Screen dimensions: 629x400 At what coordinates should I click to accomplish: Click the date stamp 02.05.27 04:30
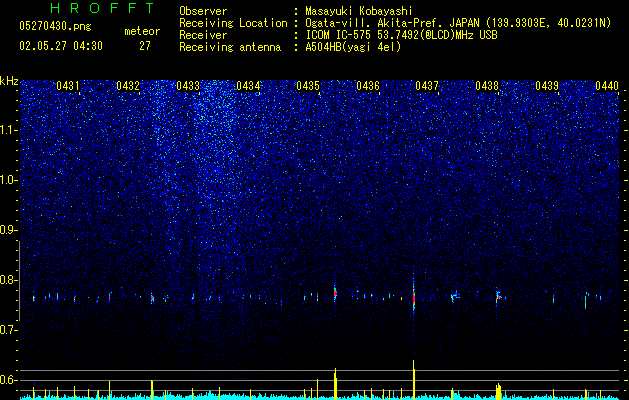pyautogui.click(x=61, y=46)
